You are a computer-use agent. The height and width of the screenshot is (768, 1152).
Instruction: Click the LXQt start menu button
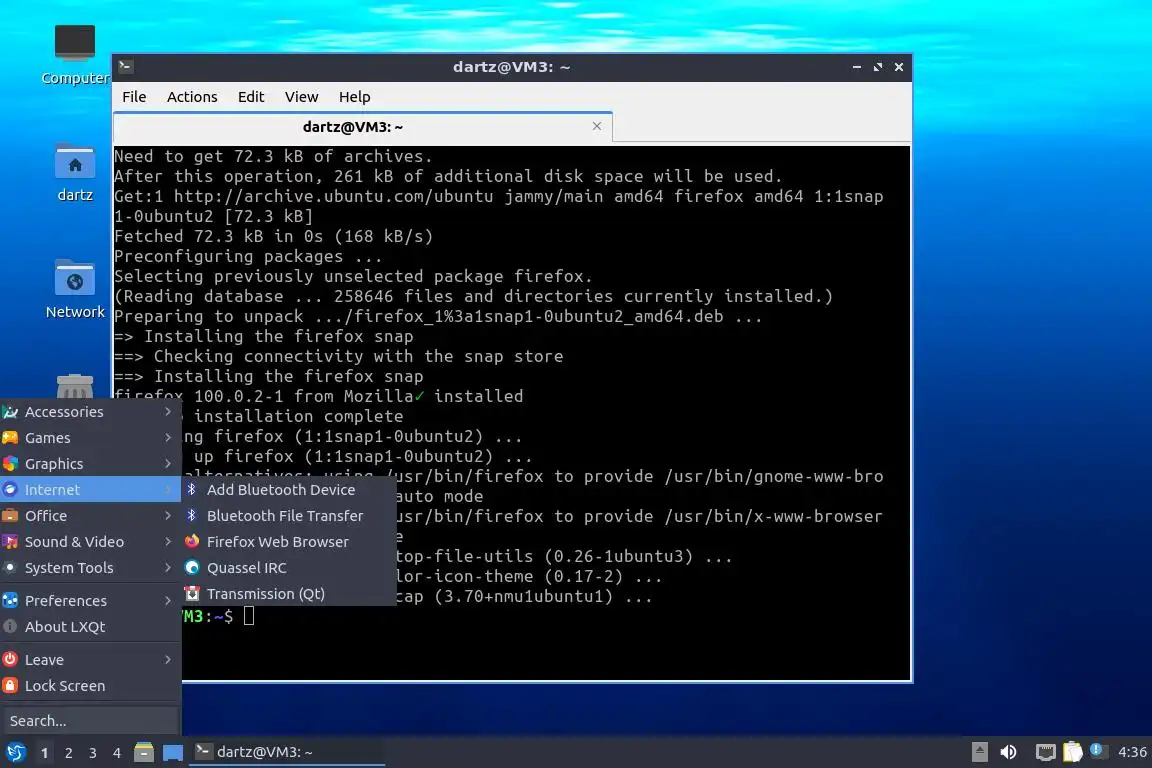[15, 752]
